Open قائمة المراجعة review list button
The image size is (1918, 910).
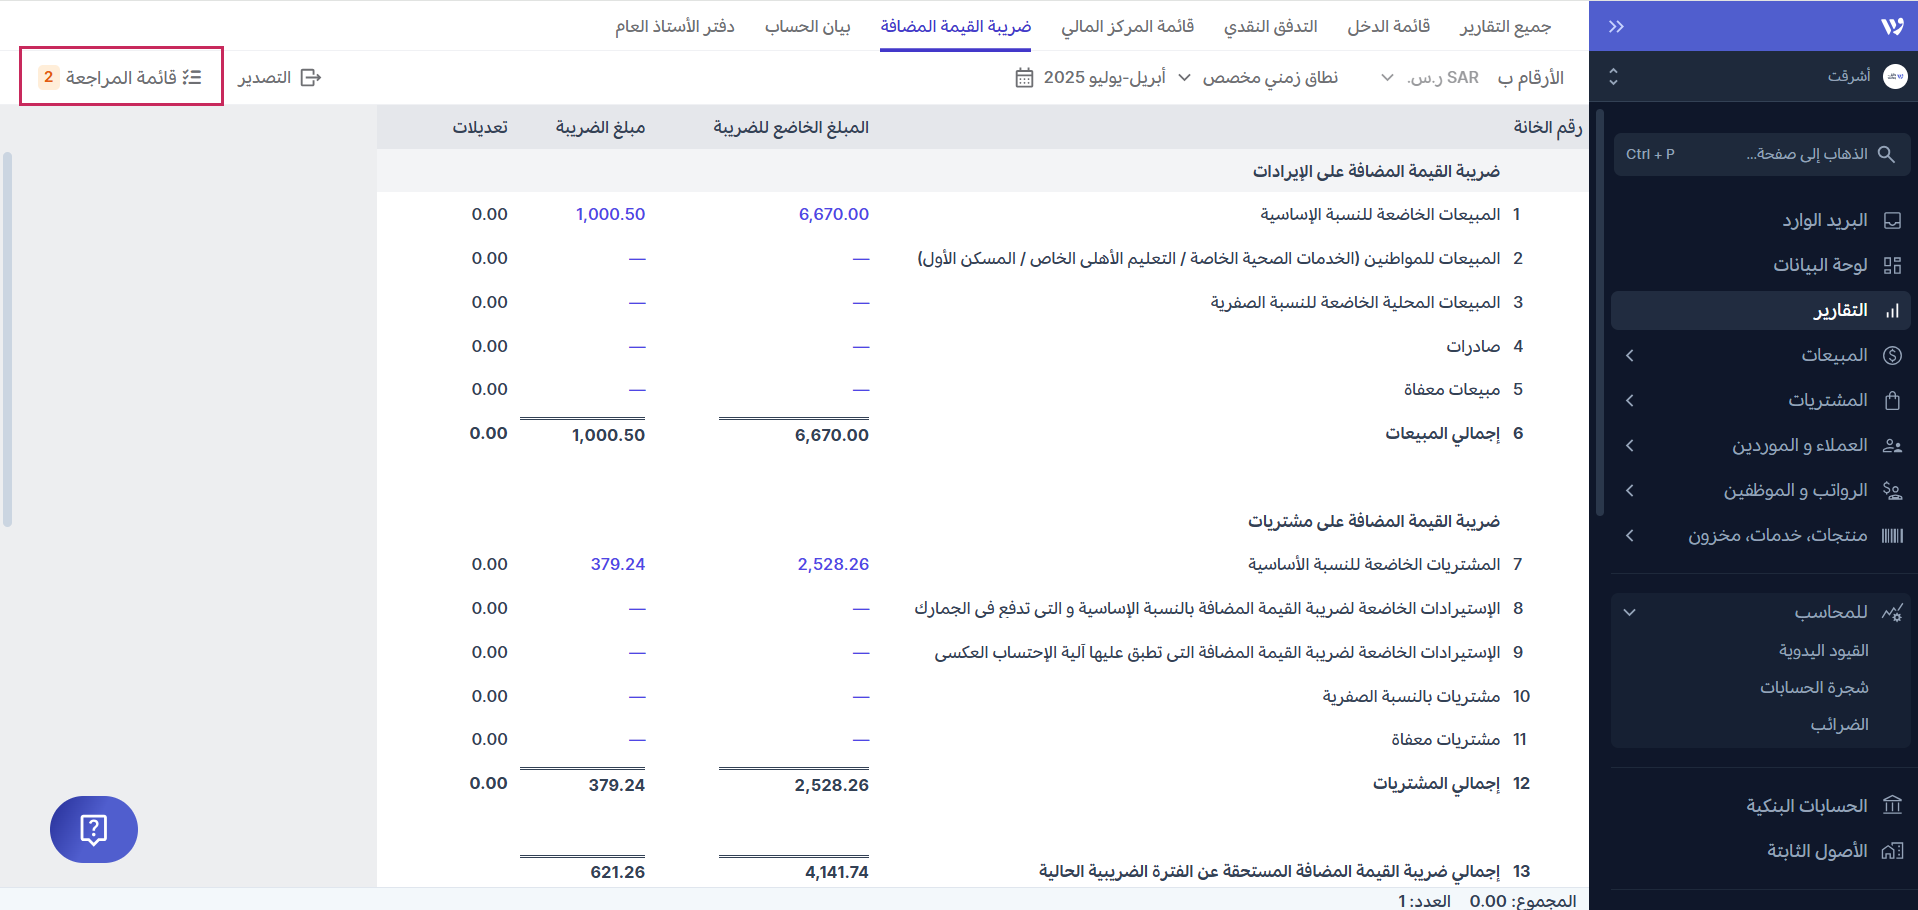121,77
